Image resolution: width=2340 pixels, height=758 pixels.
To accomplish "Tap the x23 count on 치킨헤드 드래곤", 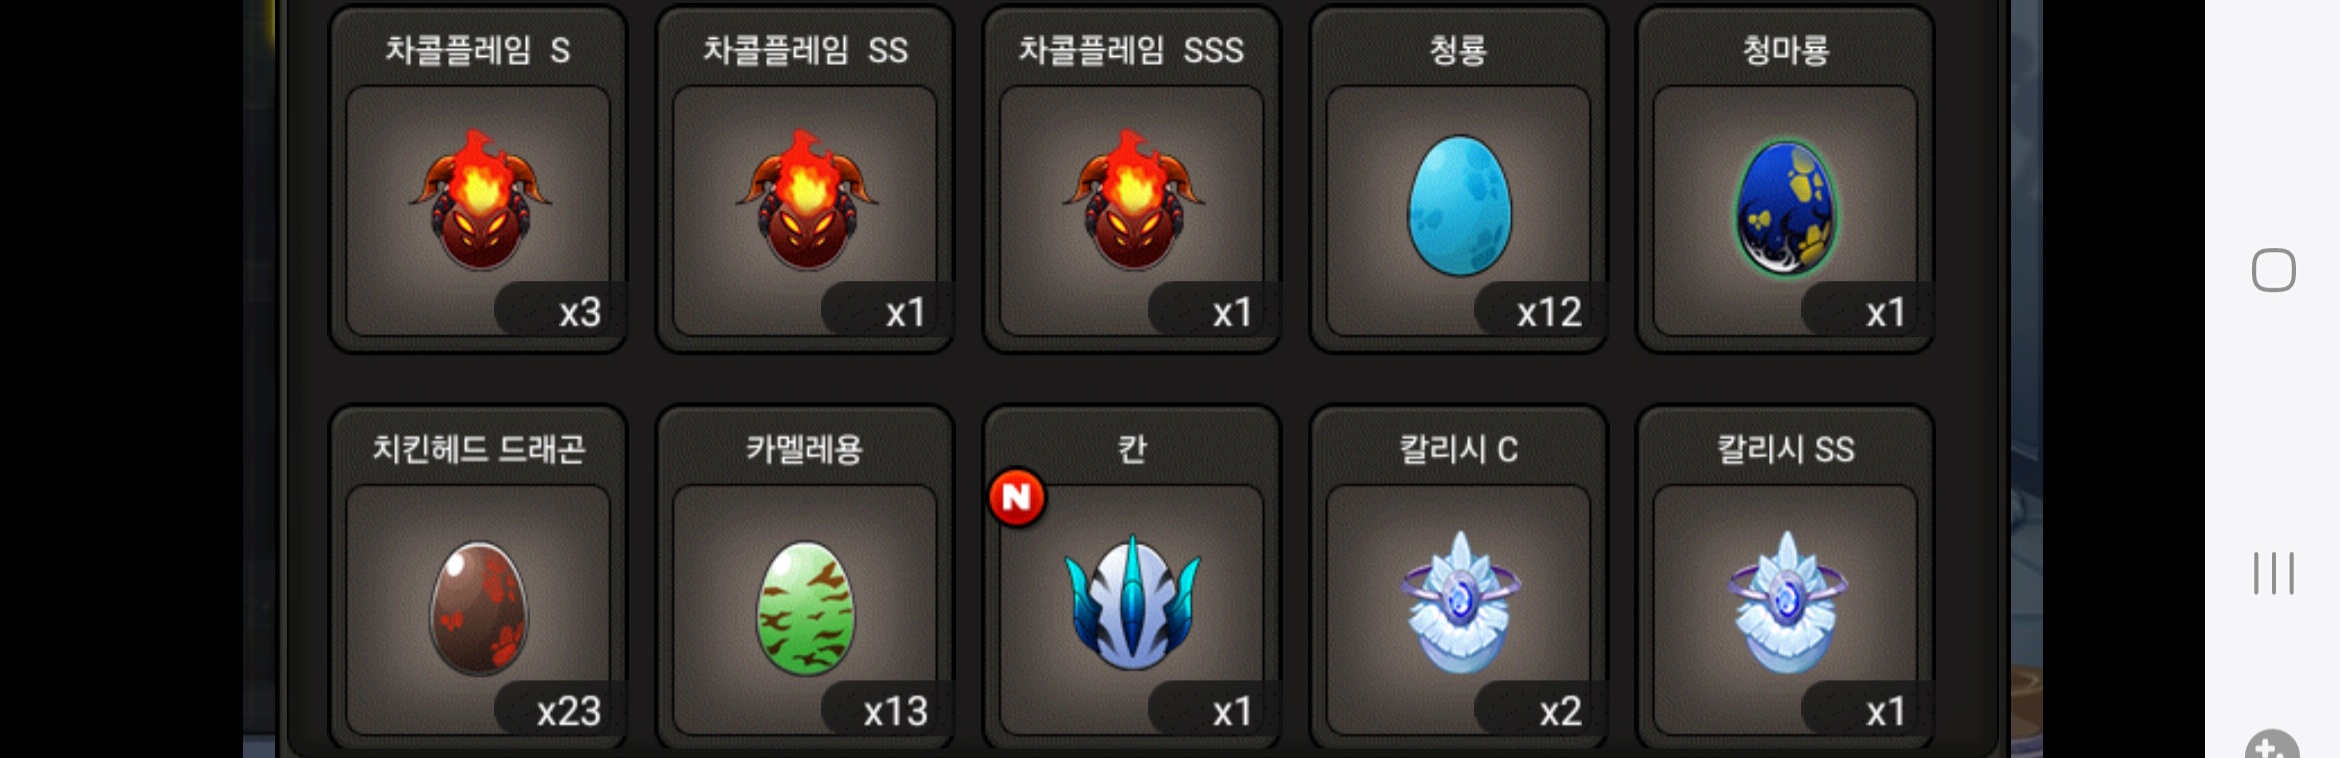I will coord(568,712).
